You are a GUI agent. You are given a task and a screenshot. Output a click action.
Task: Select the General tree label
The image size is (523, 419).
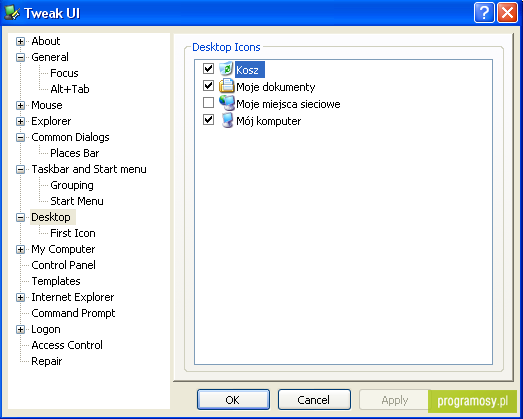point(50,57)
